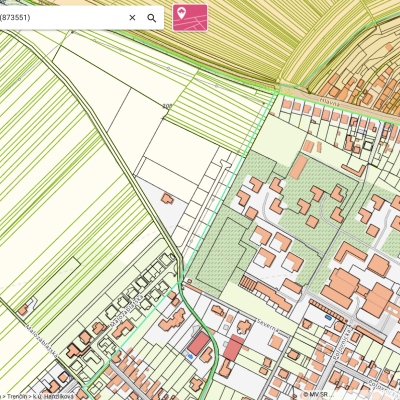The width and height of the screenshot is (400, 400).
Task: Clear the search field with the X icon
Action: 132,18
